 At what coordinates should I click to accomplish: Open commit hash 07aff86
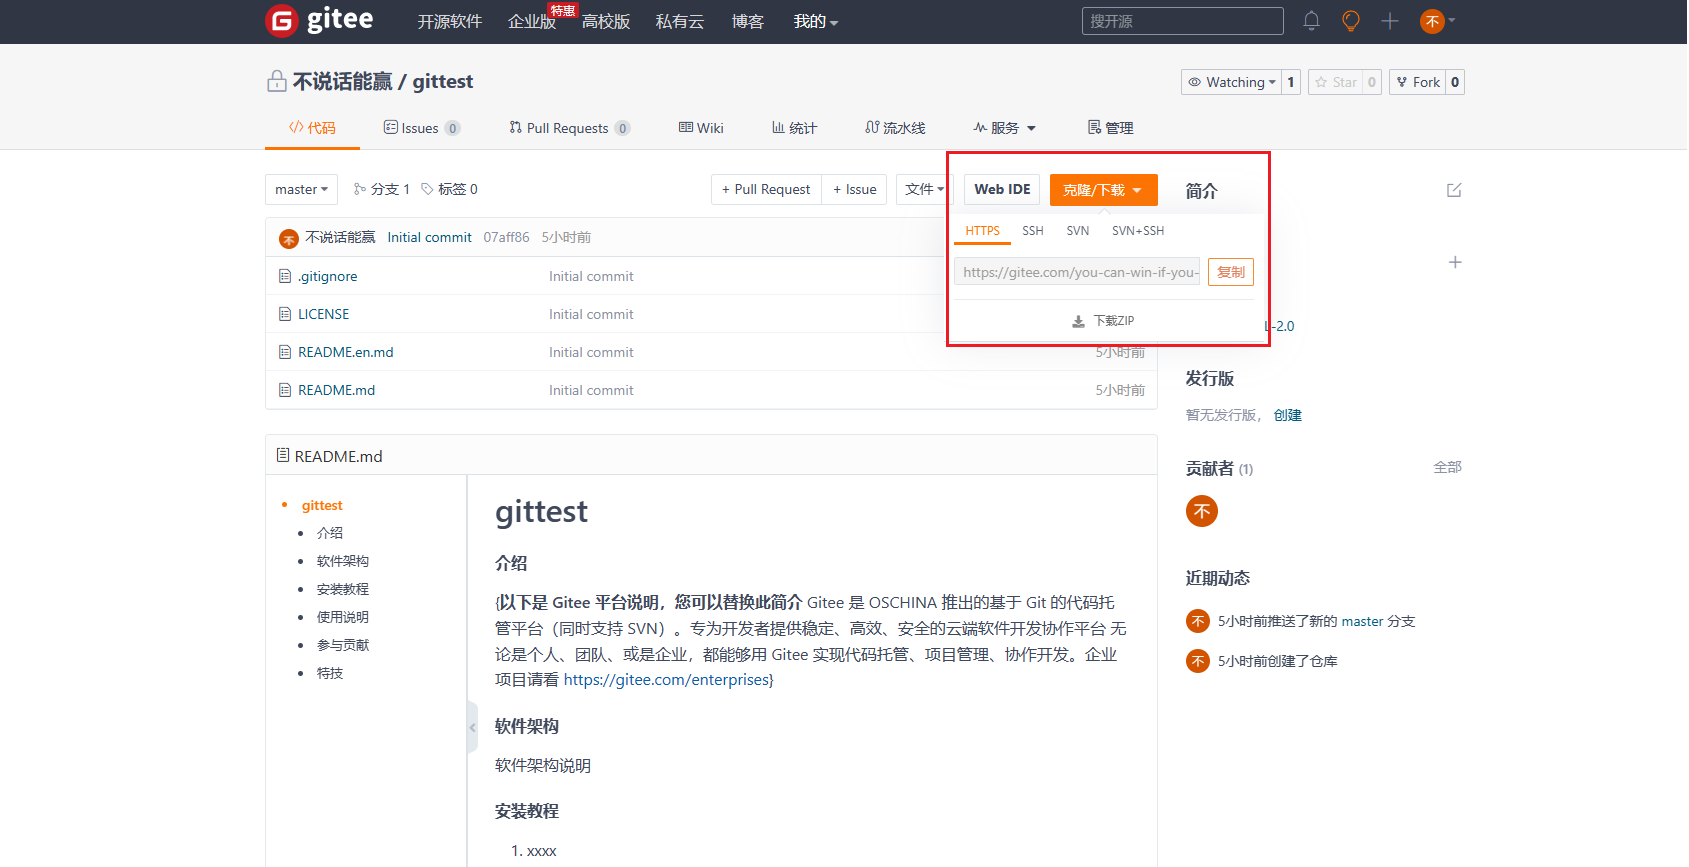tap(506, 237)
